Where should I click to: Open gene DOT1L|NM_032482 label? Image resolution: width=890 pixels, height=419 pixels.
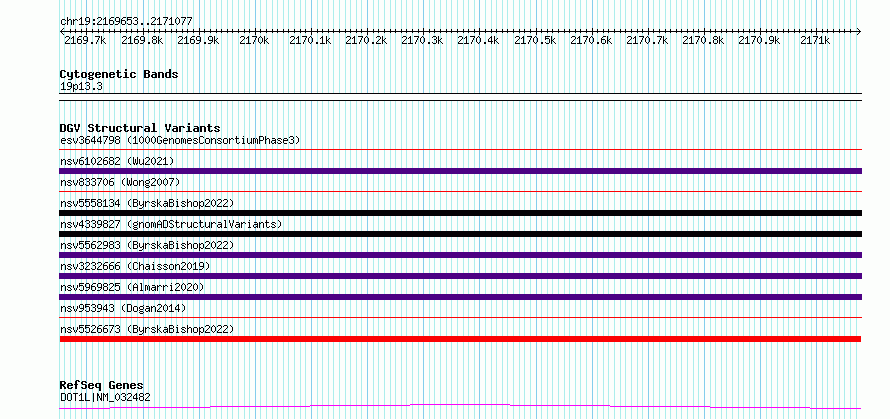[105, 397]
